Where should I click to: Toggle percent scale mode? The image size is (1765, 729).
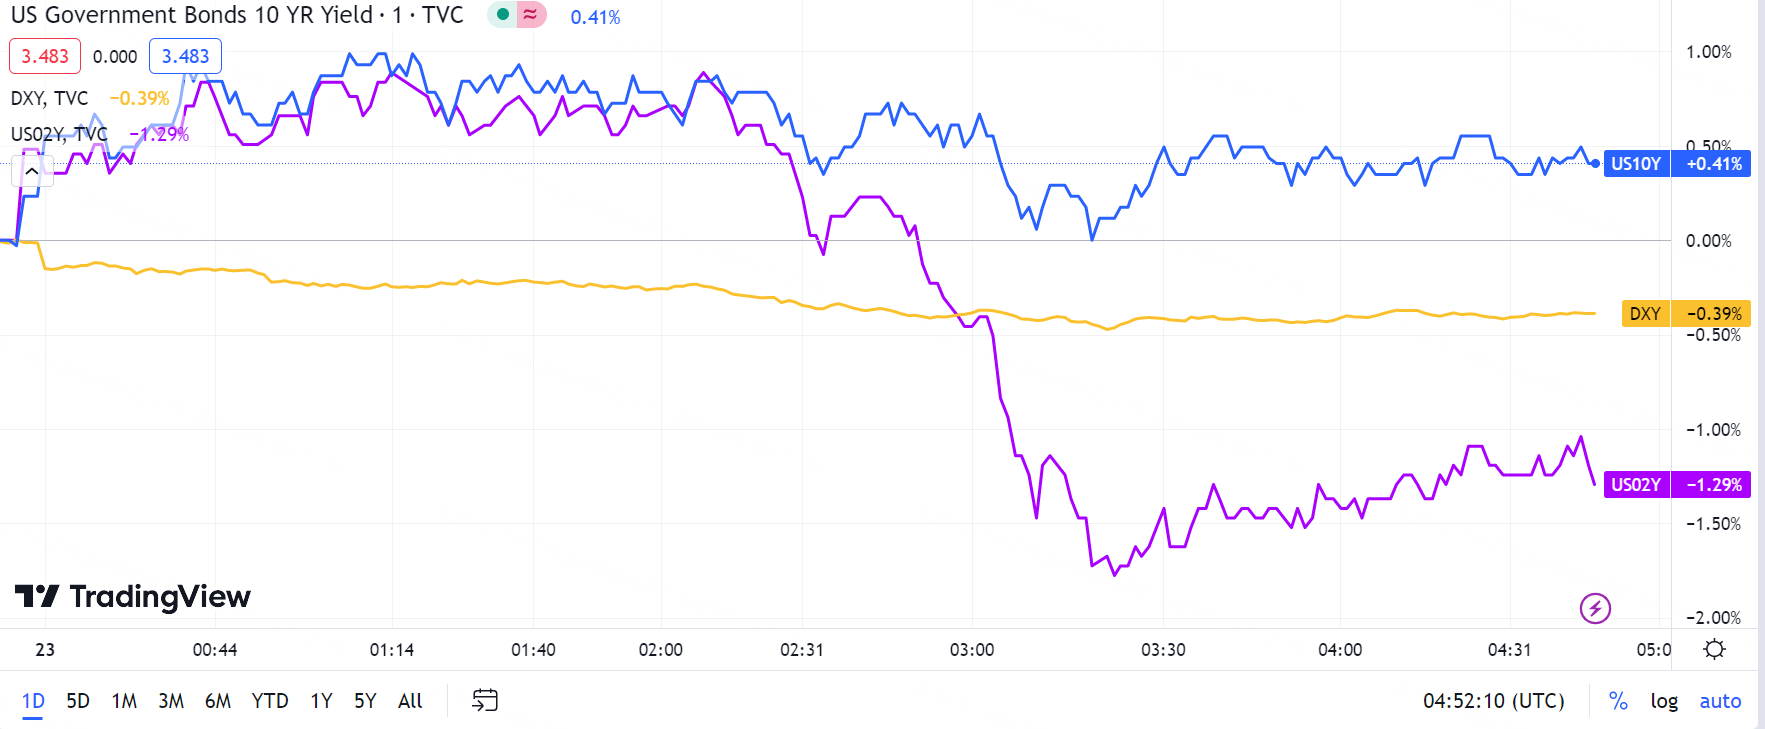pos(1618,701)
